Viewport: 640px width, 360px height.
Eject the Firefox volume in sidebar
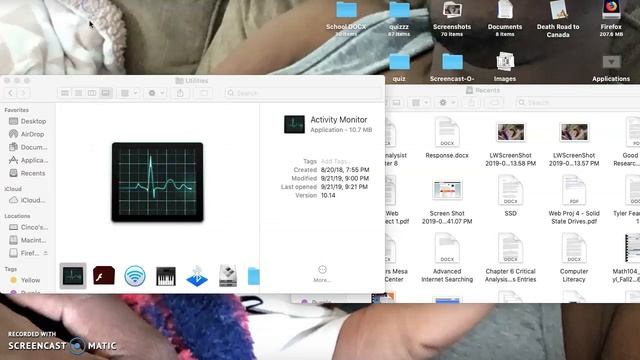[45, 253]
